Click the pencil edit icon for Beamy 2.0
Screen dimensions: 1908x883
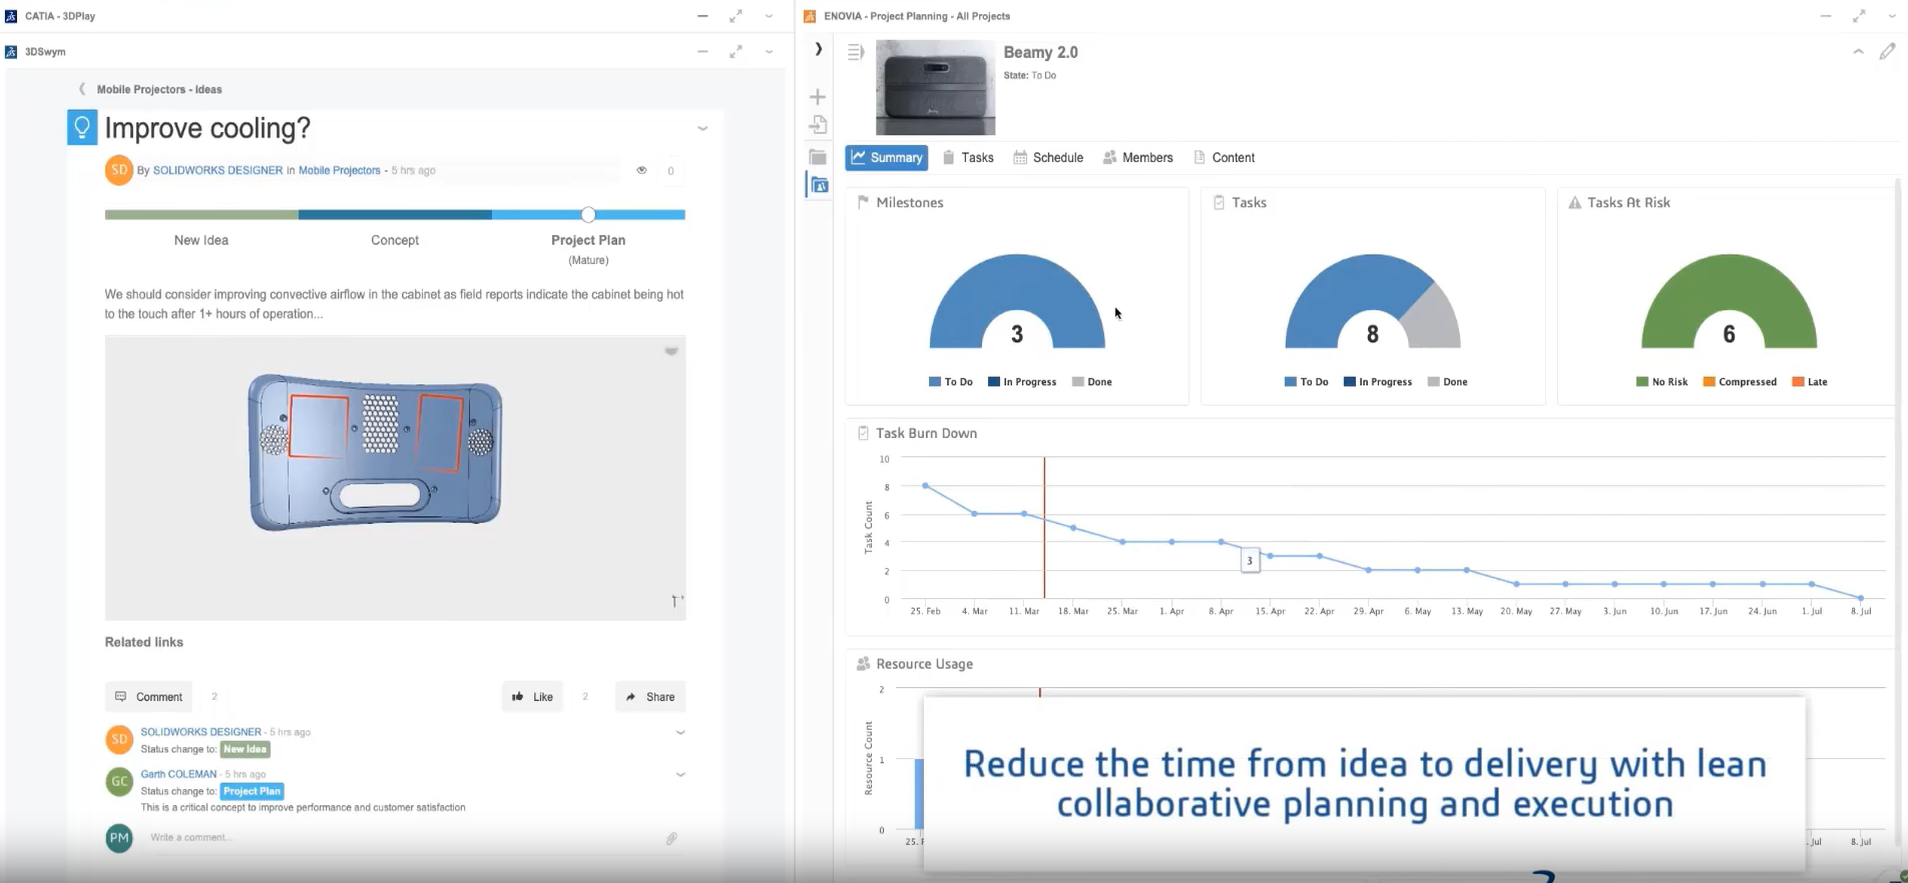[x=1886, y=52]
